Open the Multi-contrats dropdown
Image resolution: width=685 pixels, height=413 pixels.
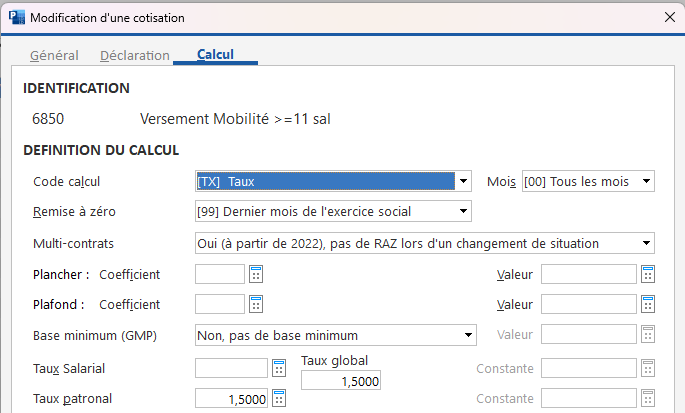point(647,242)
